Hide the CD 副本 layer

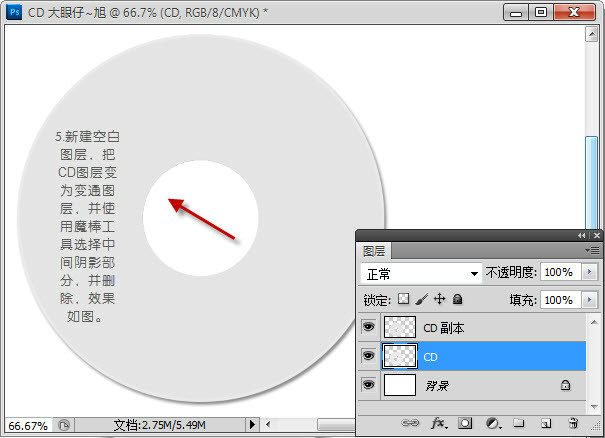coord(368,327)
